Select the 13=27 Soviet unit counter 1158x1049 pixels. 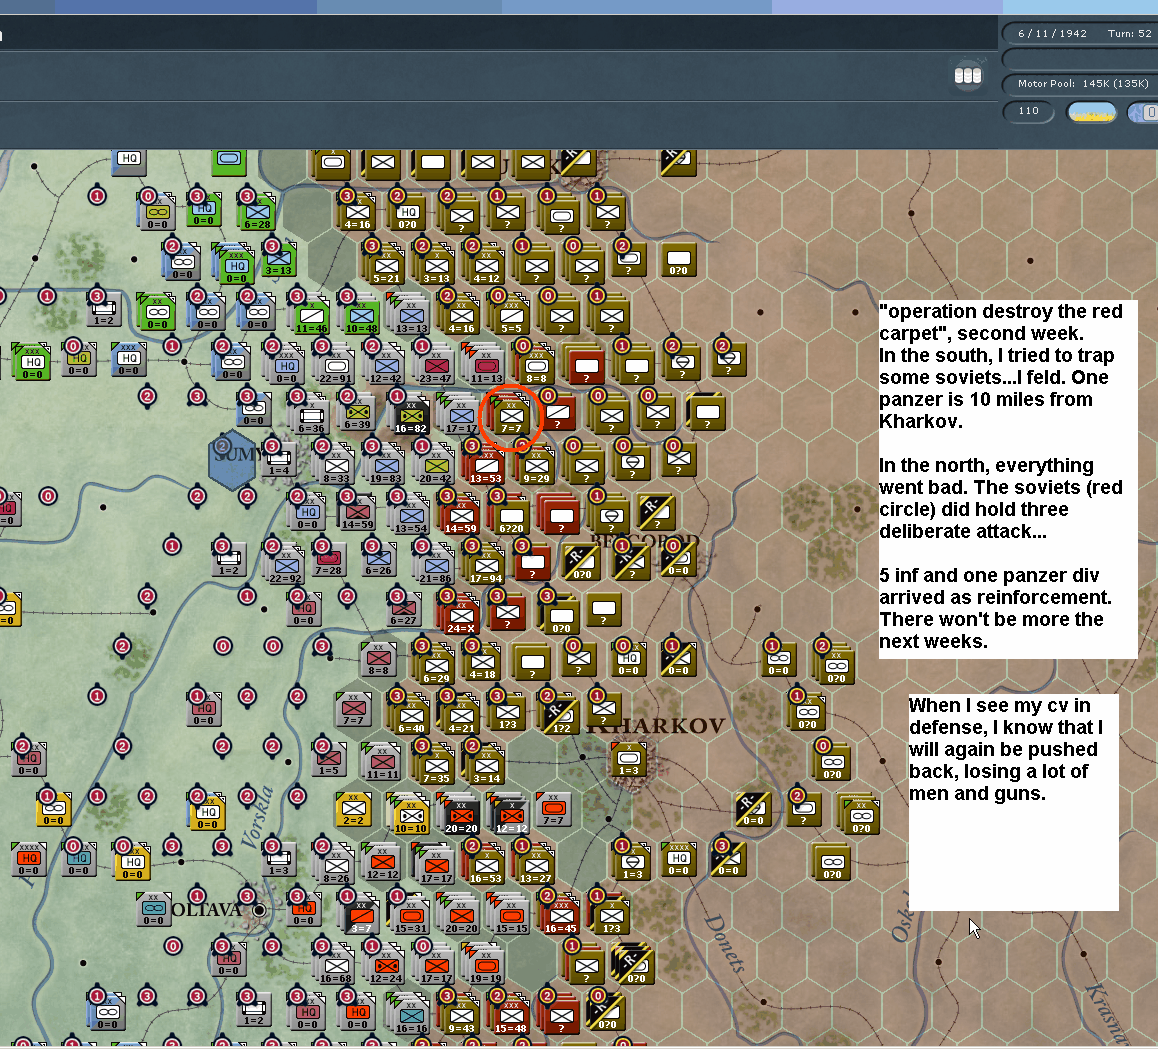535,868
